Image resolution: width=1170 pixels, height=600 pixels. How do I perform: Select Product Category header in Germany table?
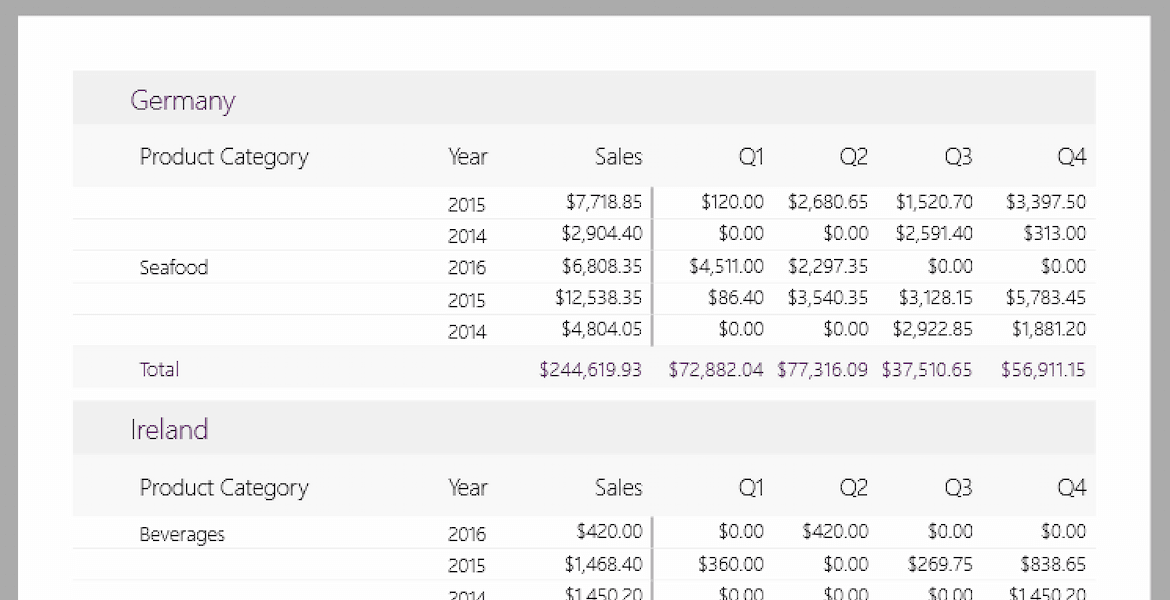click(x=224, y=157)
